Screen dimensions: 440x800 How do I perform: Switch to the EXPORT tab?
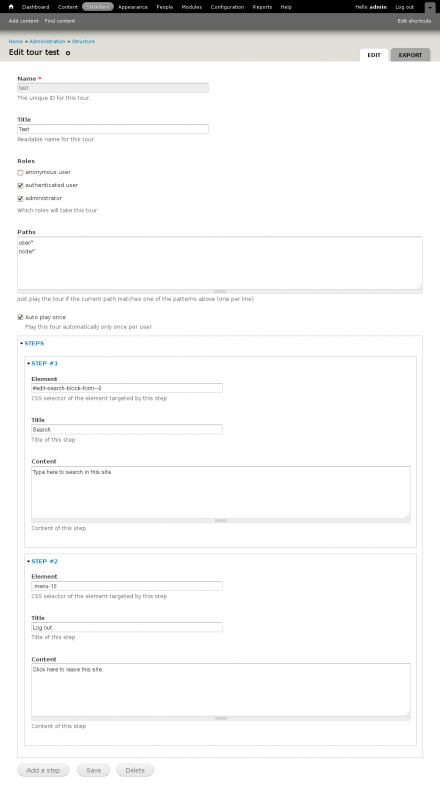pos(410,55)
